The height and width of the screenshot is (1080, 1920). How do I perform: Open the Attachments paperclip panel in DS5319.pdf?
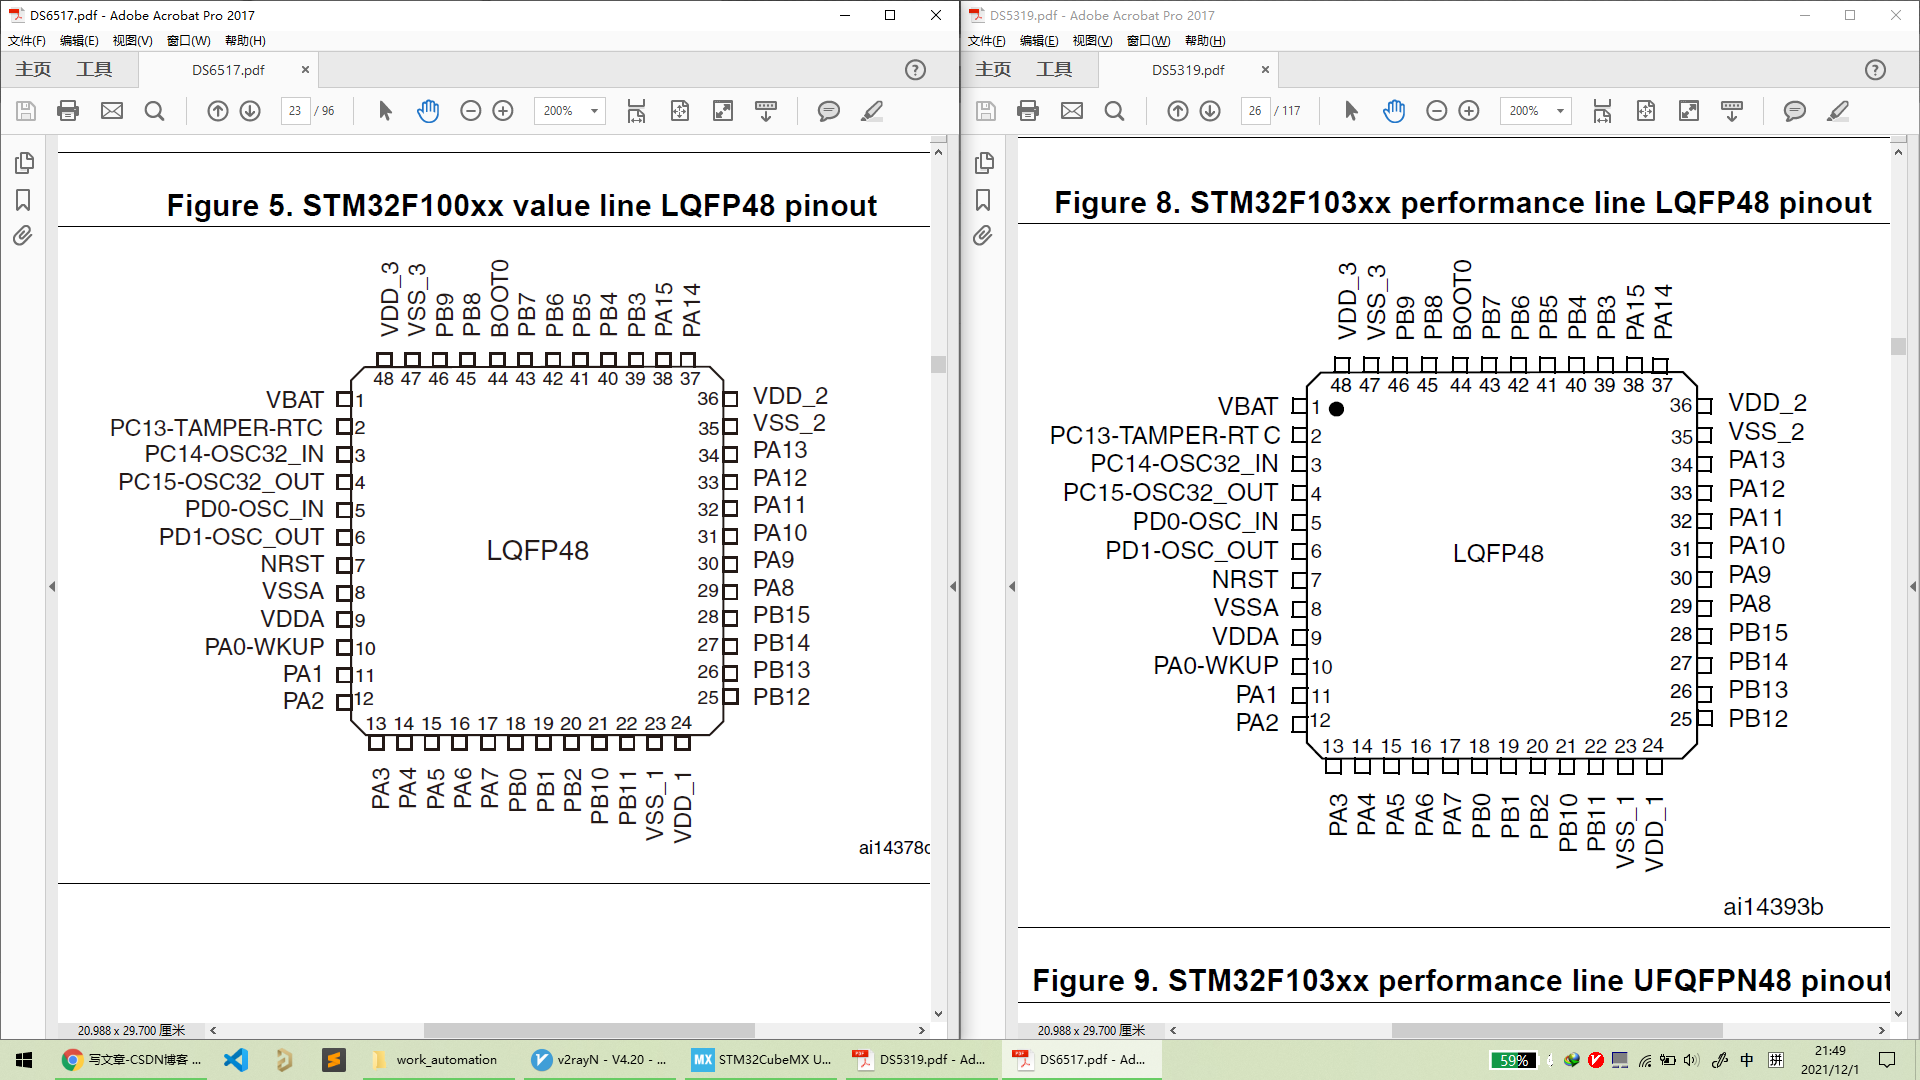(x=982, y=236)
